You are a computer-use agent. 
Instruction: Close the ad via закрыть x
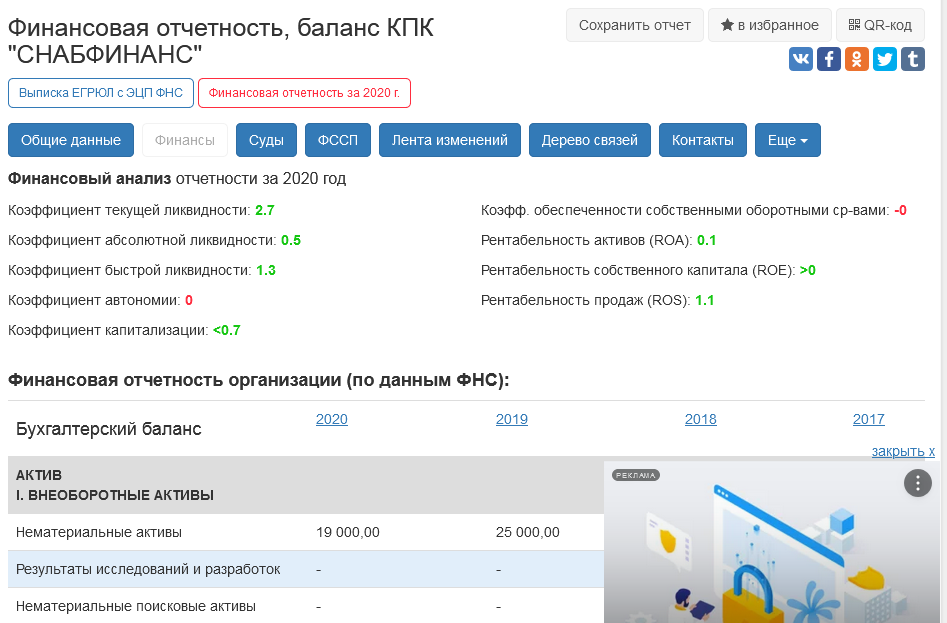pos(903,452)
